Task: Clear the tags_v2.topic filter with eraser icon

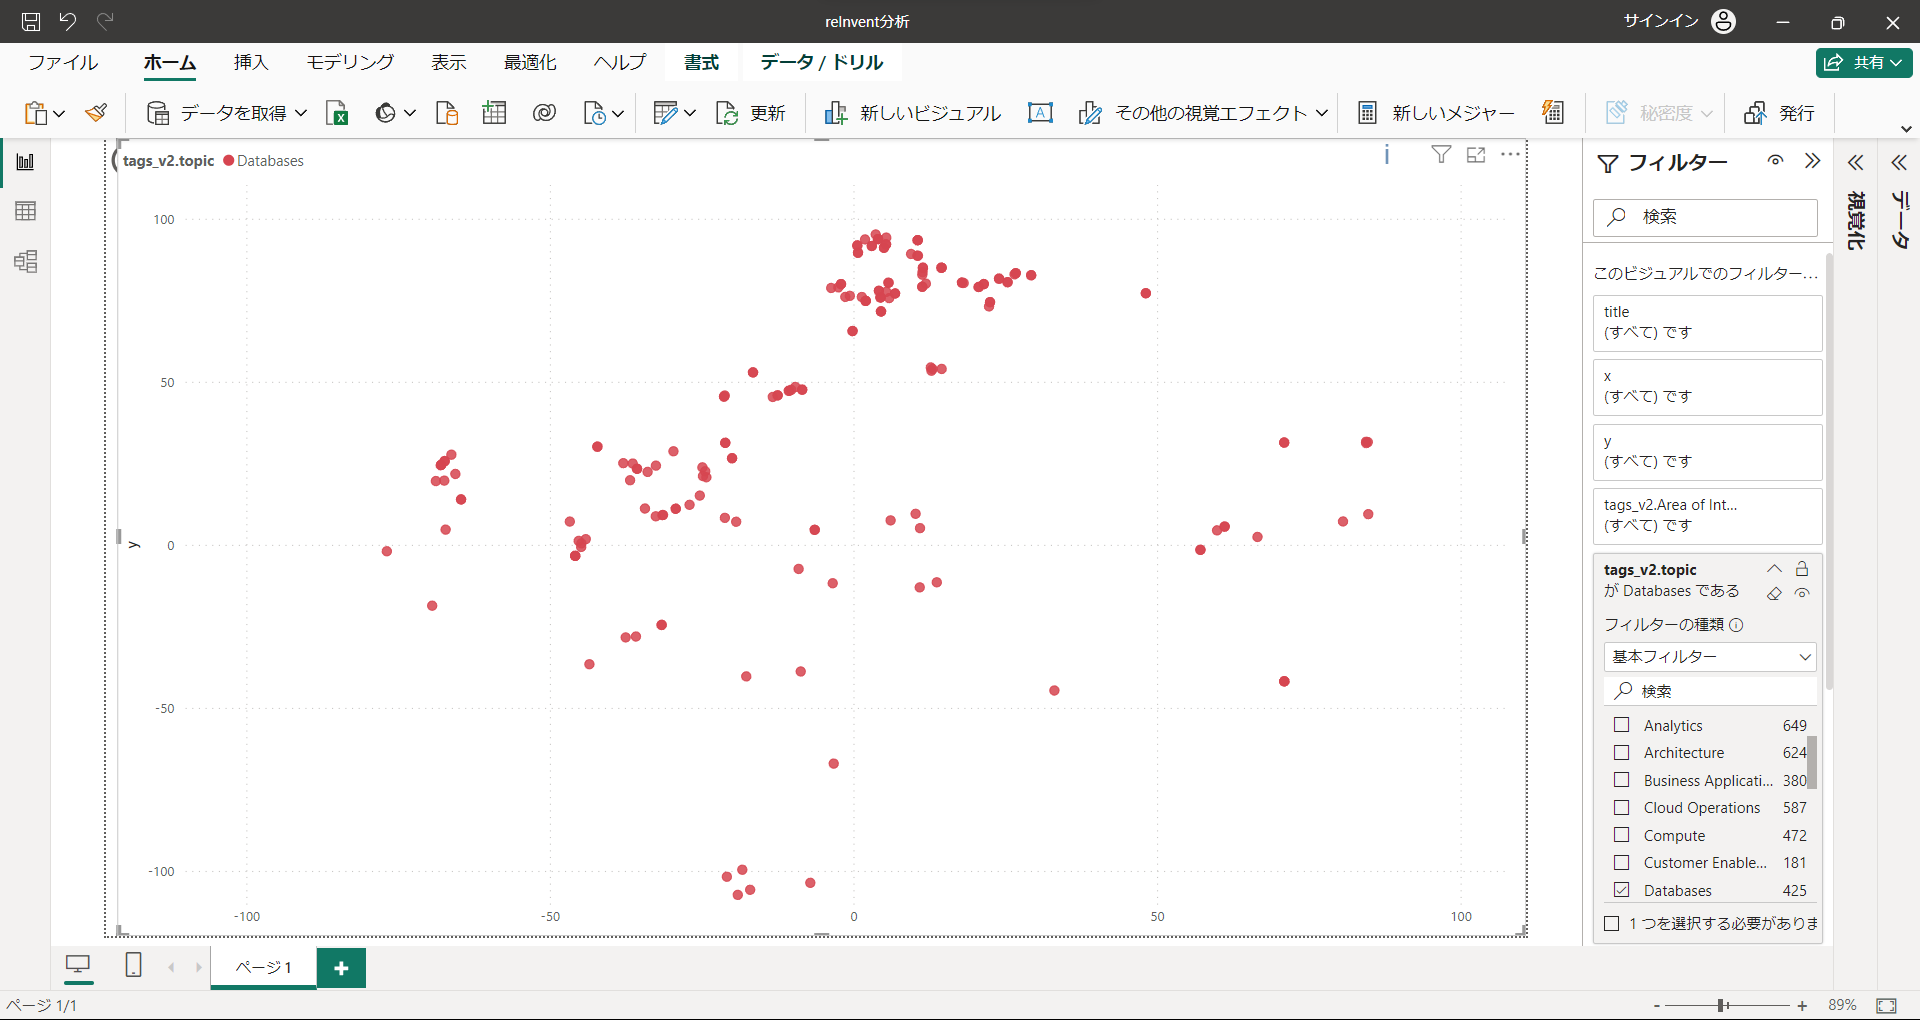Action: [x=1774, y=593]
